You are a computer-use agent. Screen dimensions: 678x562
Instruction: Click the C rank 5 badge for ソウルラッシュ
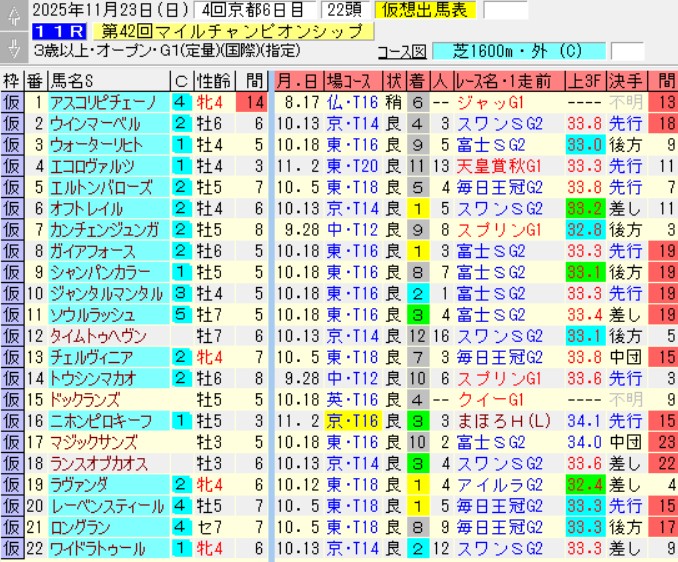tap(180, 314)
